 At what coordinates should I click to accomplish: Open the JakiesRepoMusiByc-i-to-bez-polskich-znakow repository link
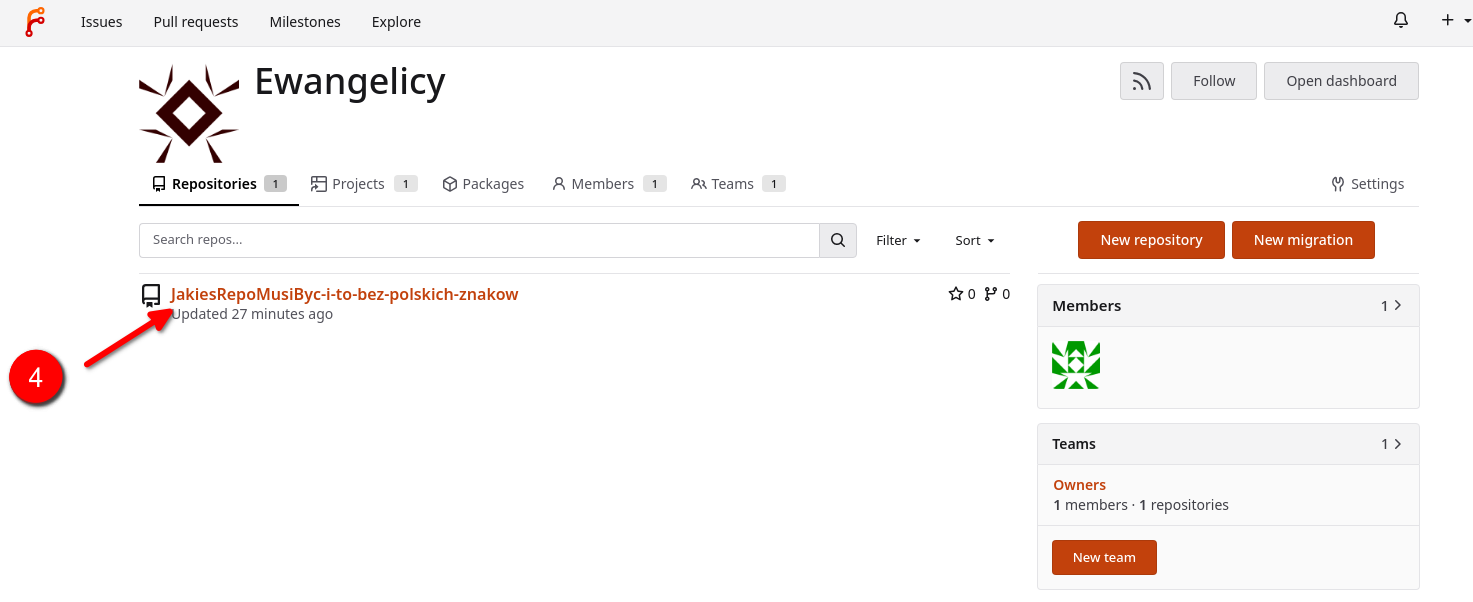click(x=344, y=294)
